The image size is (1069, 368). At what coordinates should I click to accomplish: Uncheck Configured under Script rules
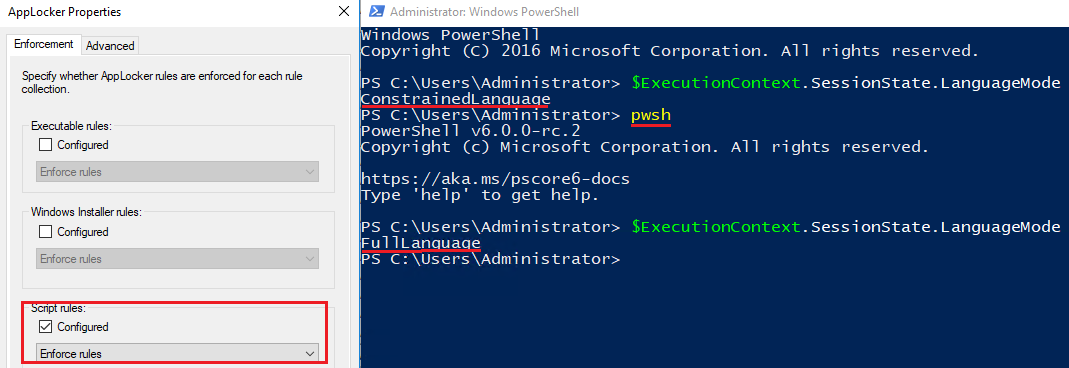pyautogui.click(x=46, y=327)
